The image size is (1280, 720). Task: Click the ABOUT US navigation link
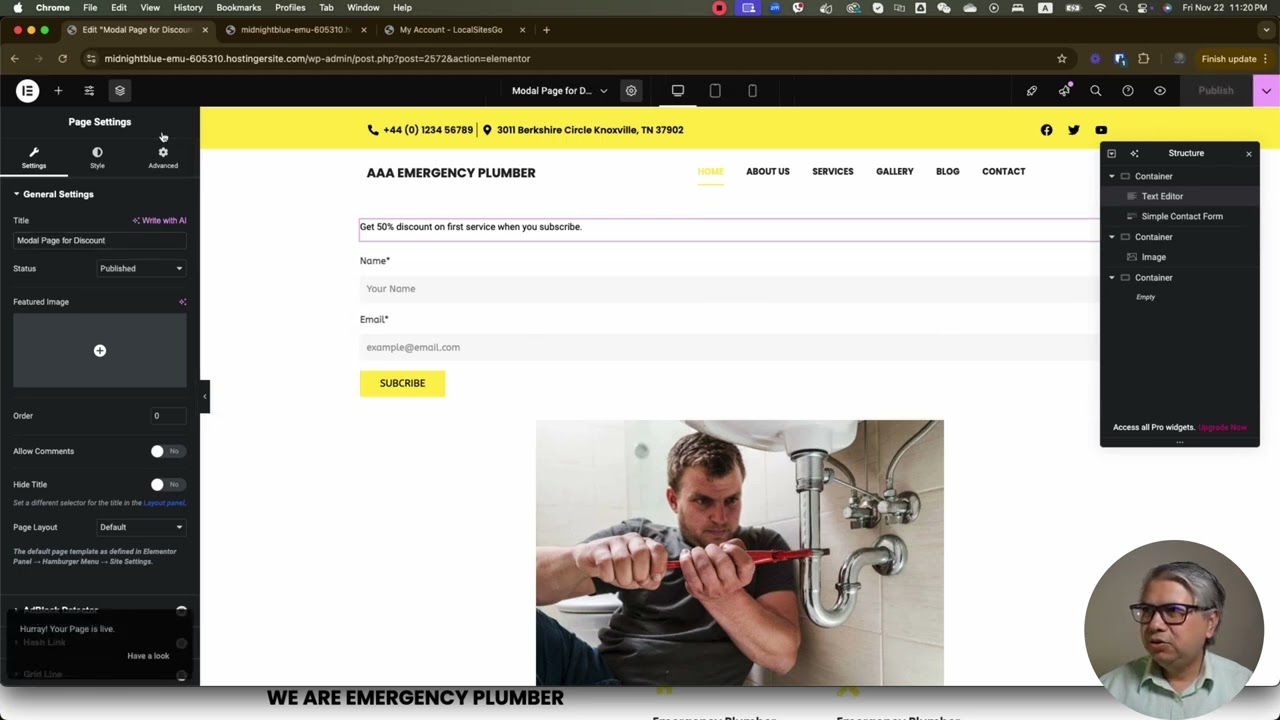tap(768, 171)
